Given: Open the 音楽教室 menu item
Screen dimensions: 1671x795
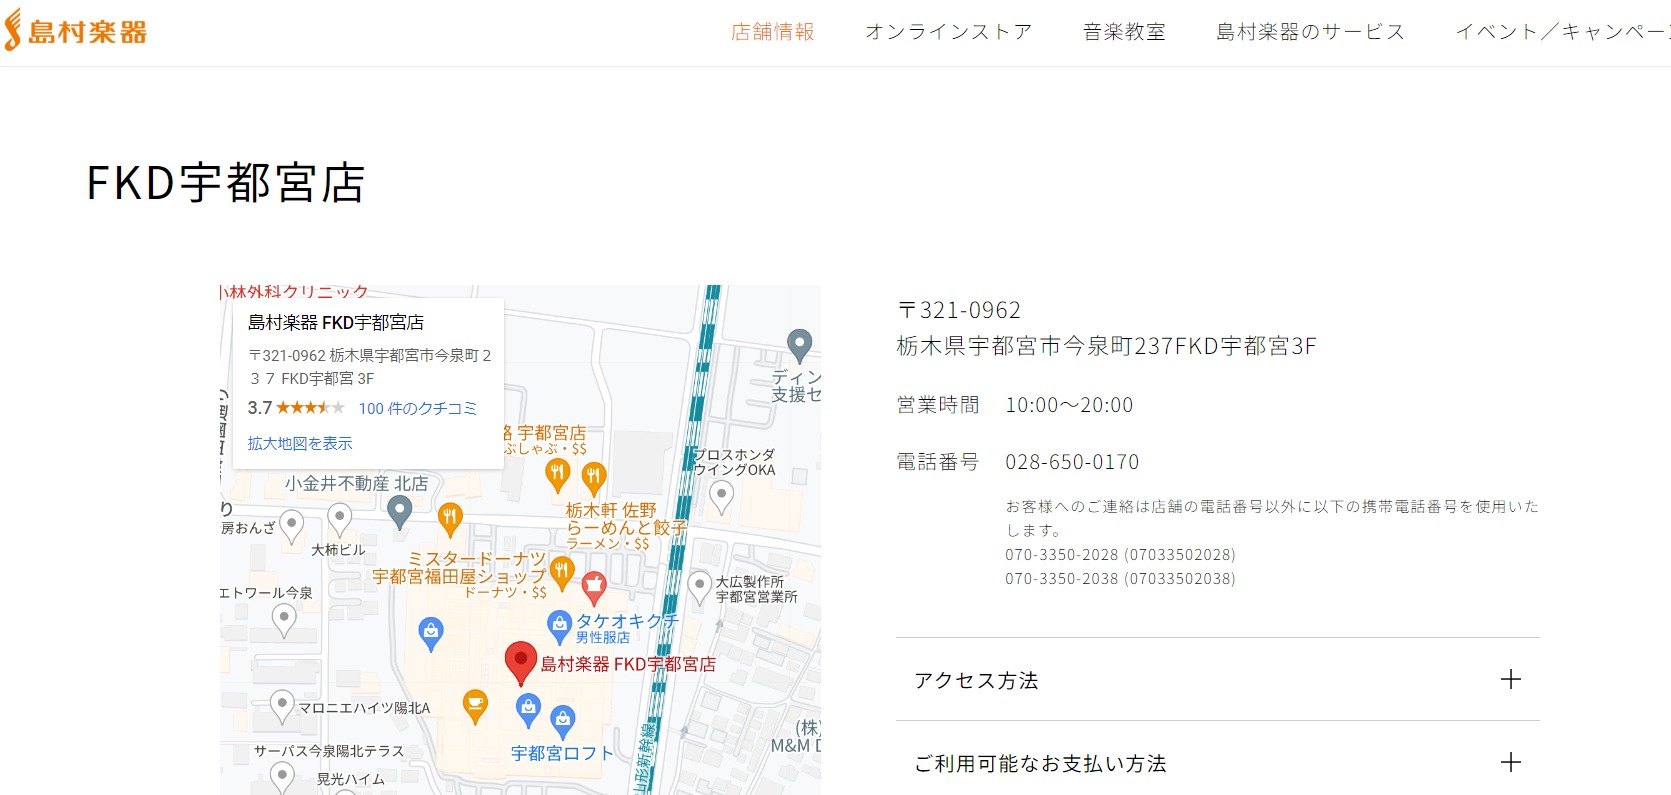Looking at the screenshot, I should point(1124,32).
